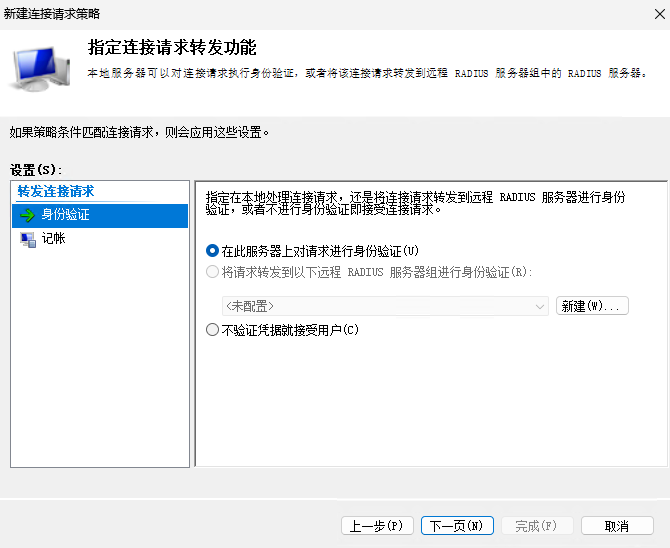Cancel the wizard with 取消
This screenshot has width=670, height=548.
617,526
